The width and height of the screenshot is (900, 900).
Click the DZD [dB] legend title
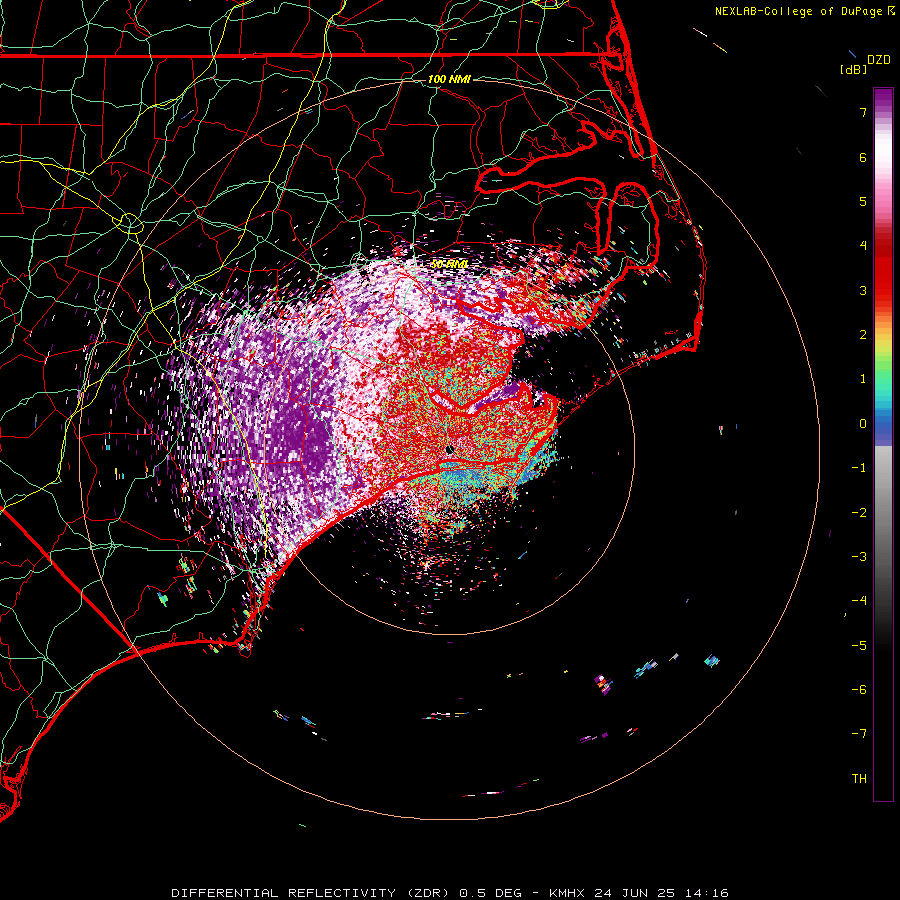pyautogui.click(x=865, y=64)
